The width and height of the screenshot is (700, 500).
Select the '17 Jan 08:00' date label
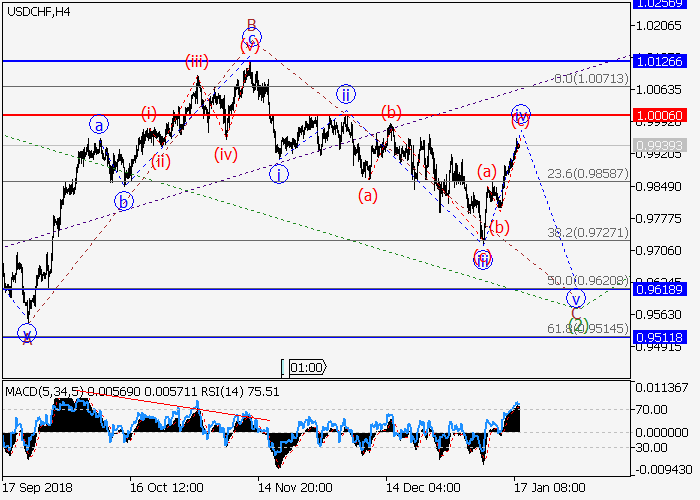pos(549,489)
